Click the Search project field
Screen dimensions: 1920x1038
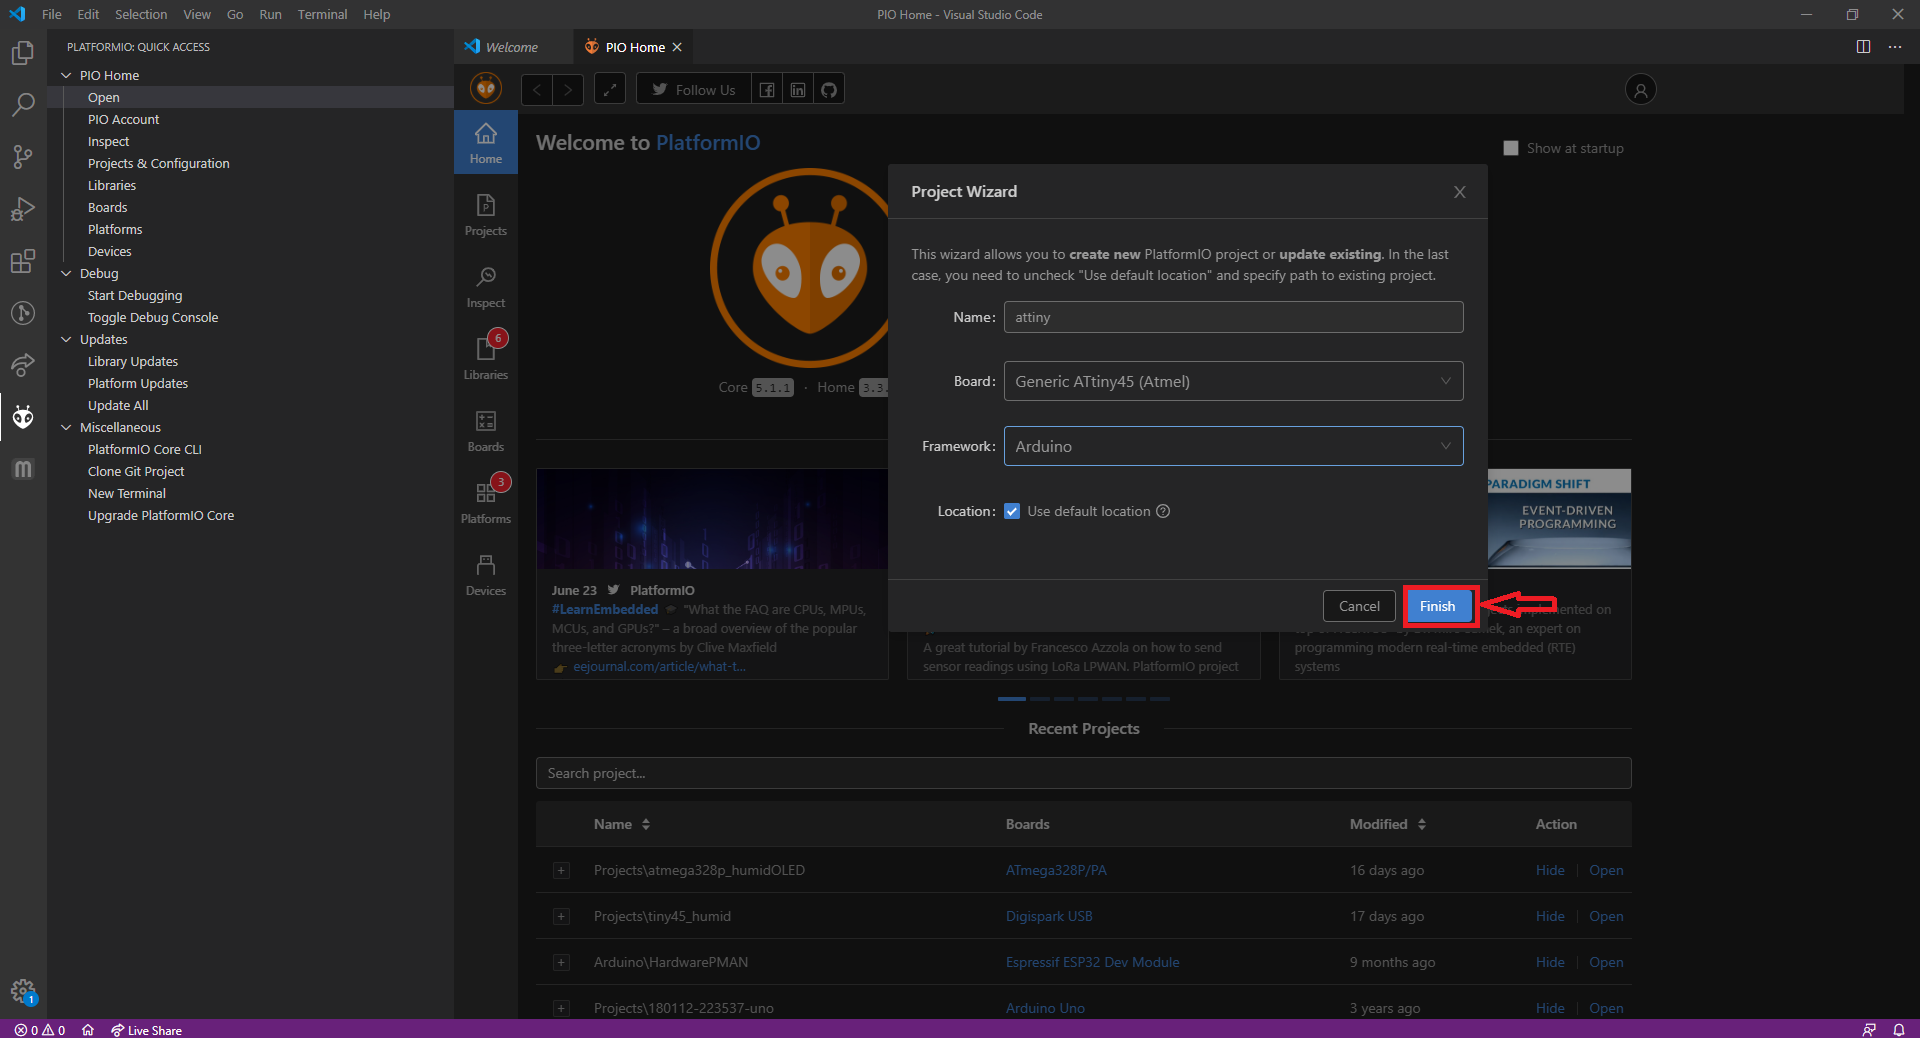pos(1083,773)
